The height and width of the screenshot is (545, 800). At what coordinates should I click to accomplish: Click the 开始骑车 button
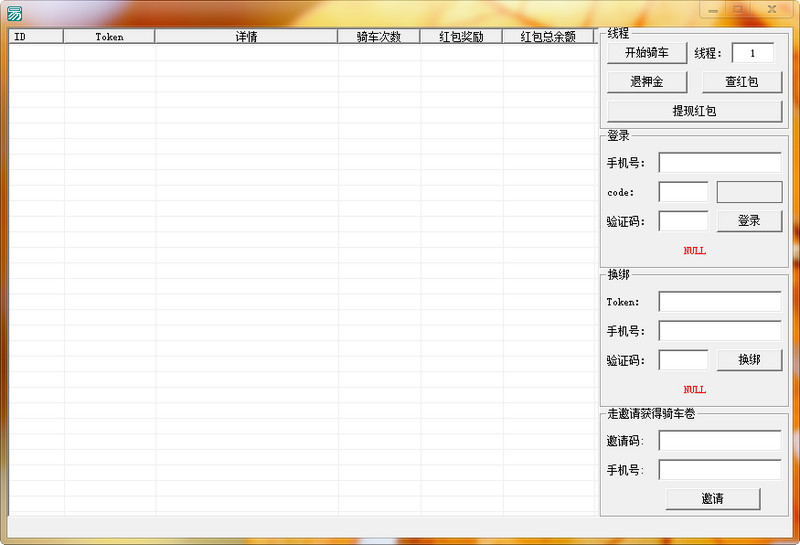[x=646, y=53]
